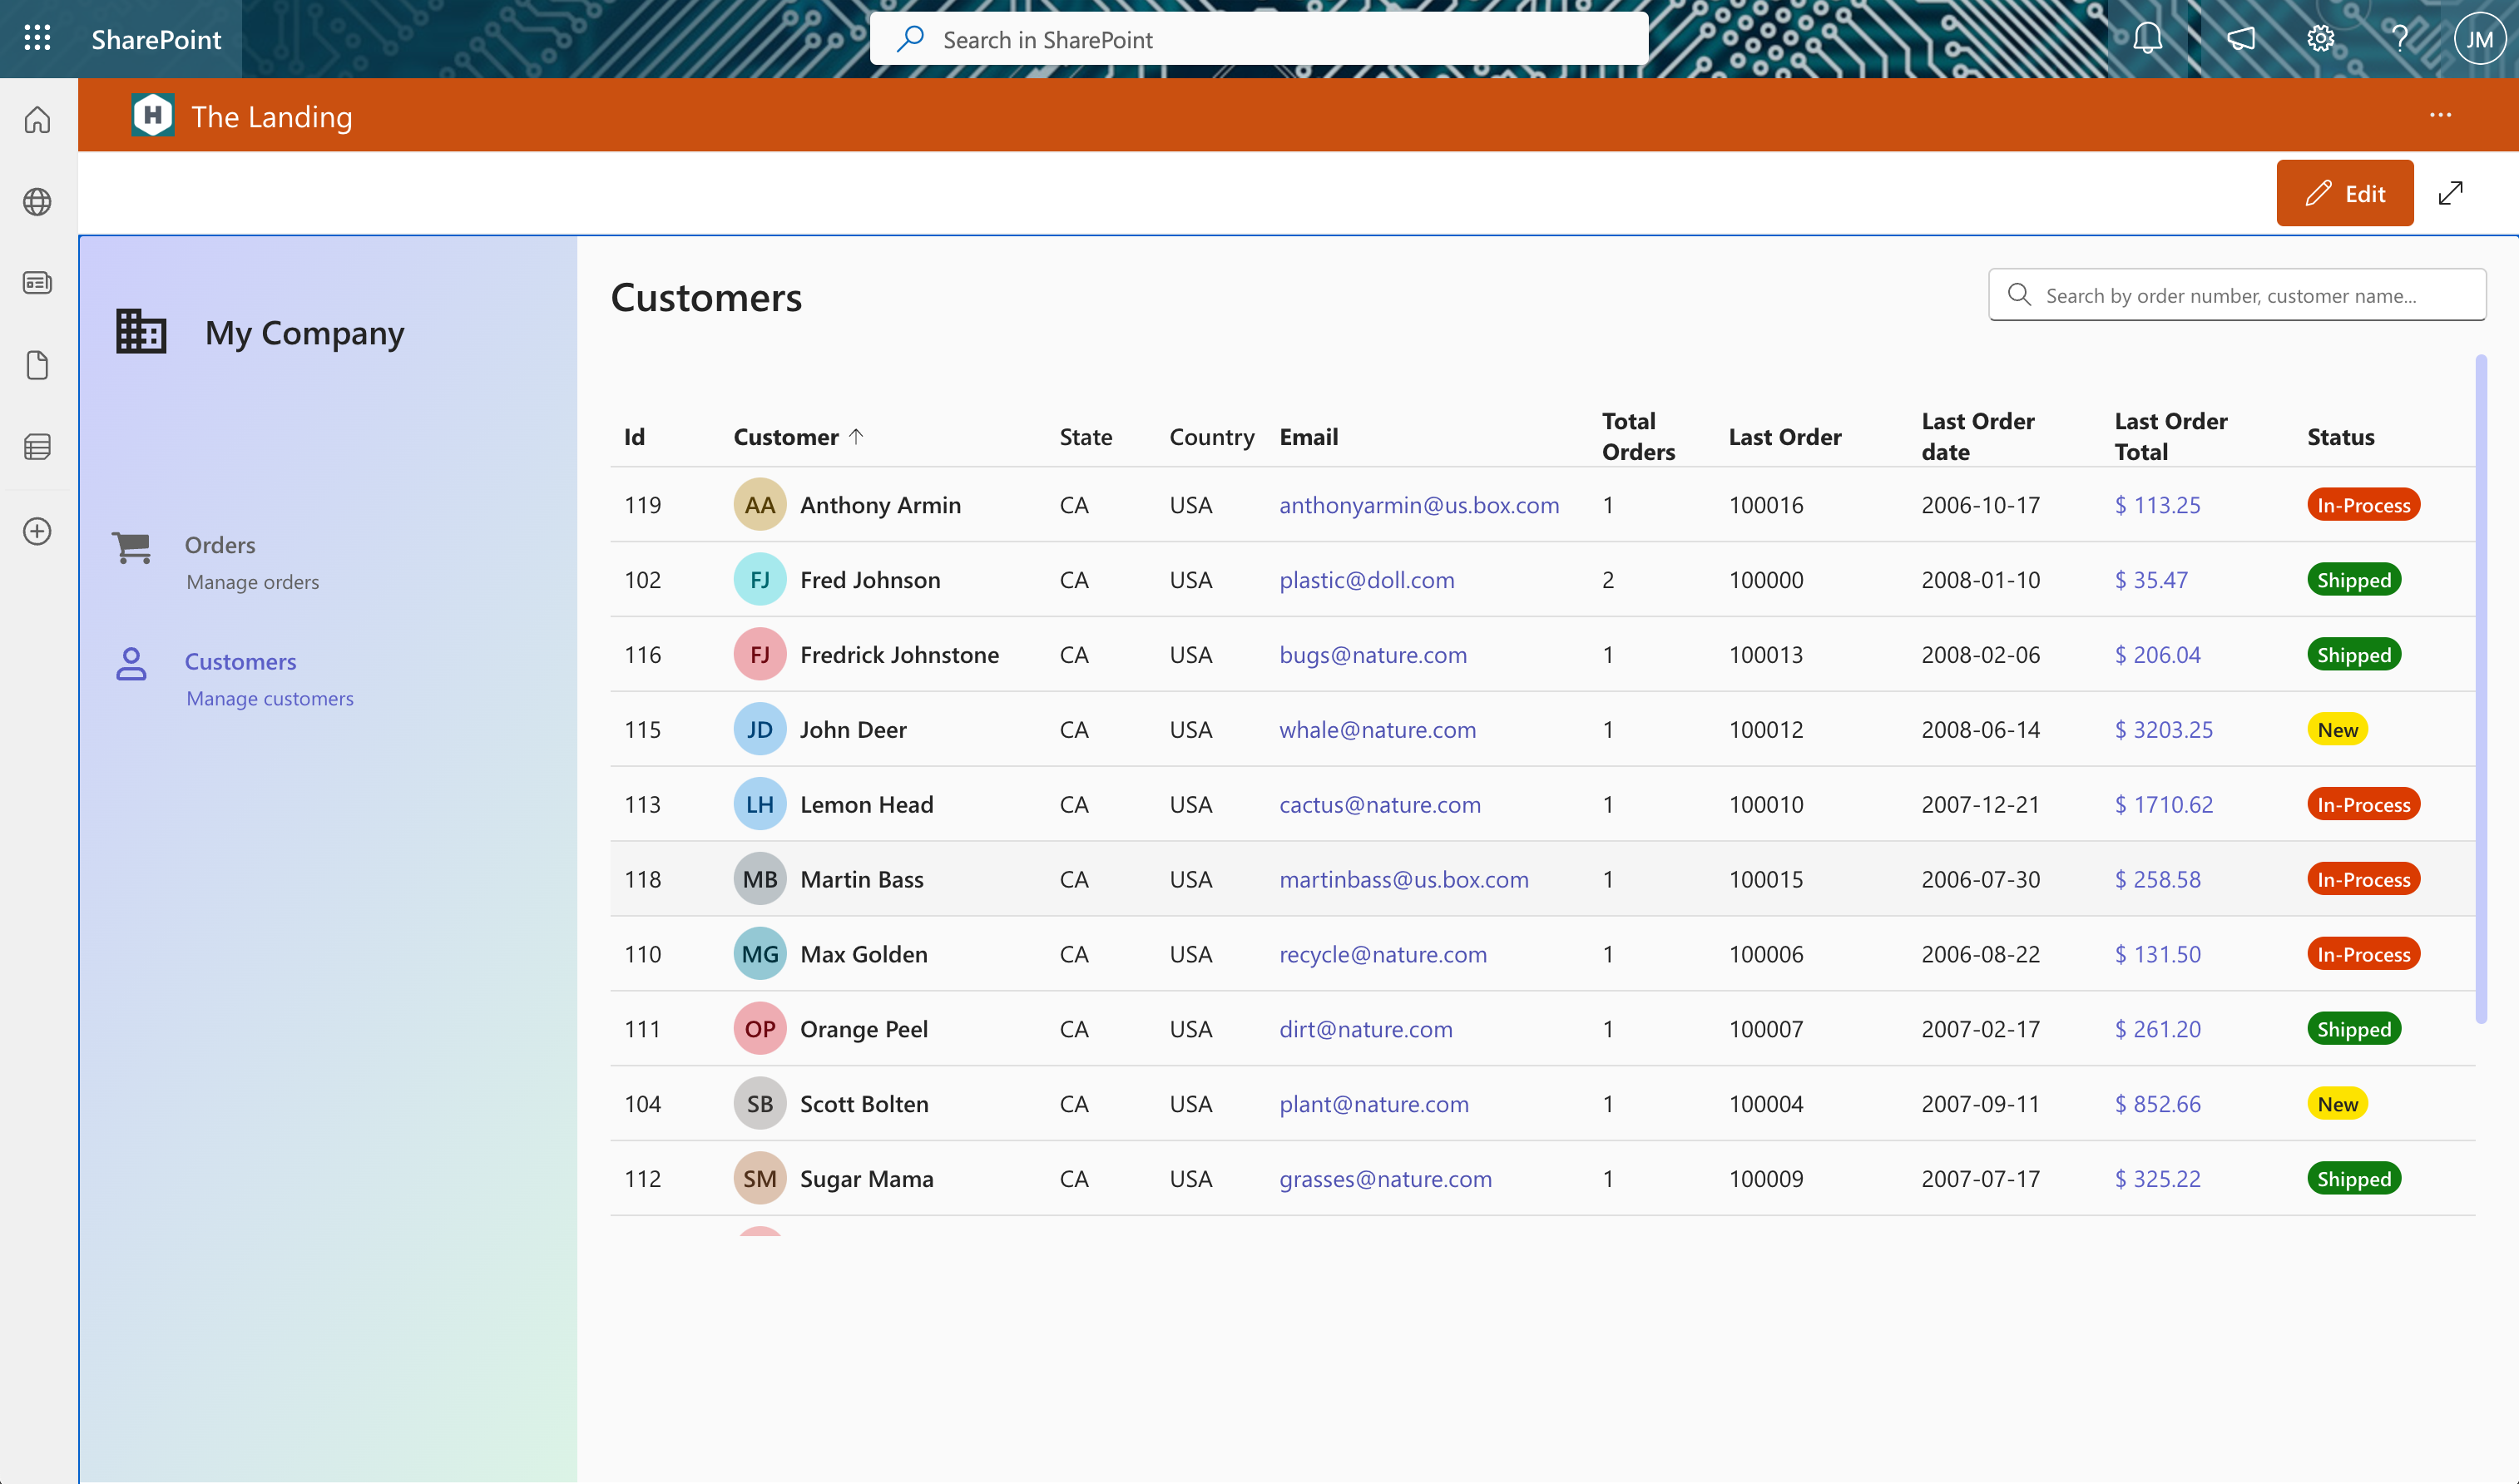Click the Orders shopping cart icon

pyautogui.click(x=132, y=548)
